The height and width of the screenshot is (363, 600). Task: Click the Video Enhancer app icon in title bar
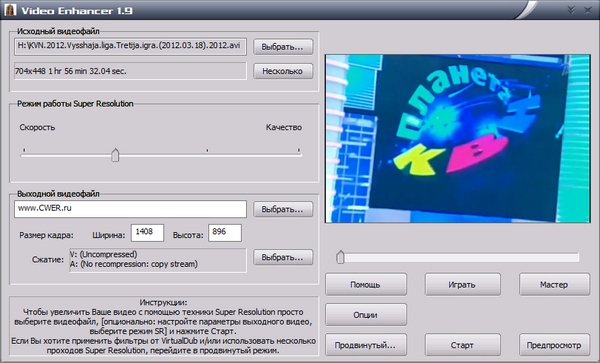pyautogui.click(x=10, y=10)
